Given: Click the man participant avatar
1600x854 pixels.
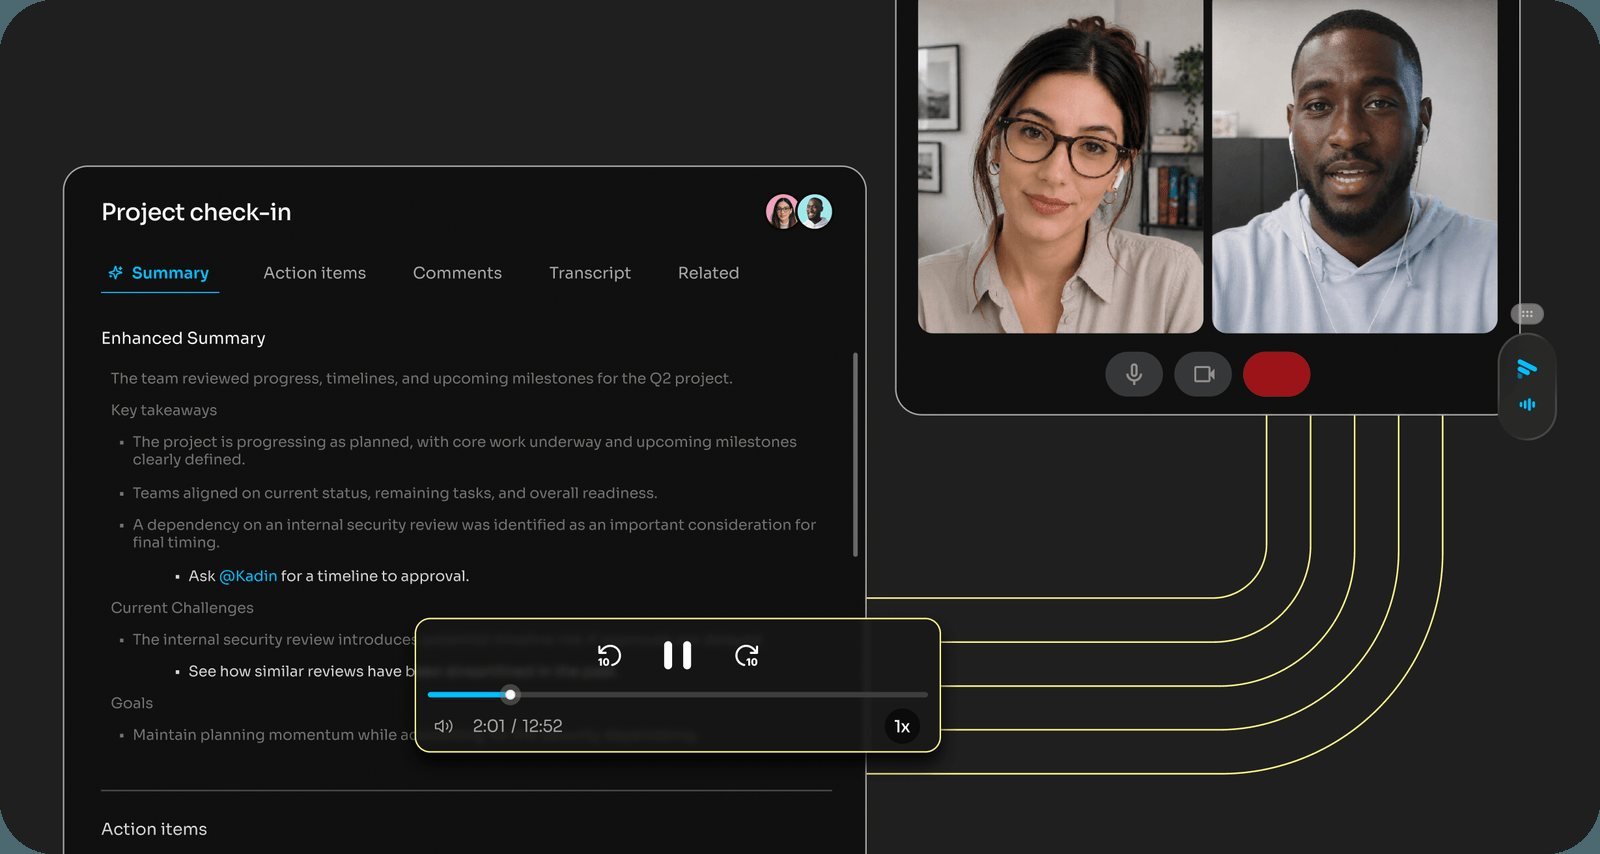Looking at the screenshot, I should pos(815,211).
